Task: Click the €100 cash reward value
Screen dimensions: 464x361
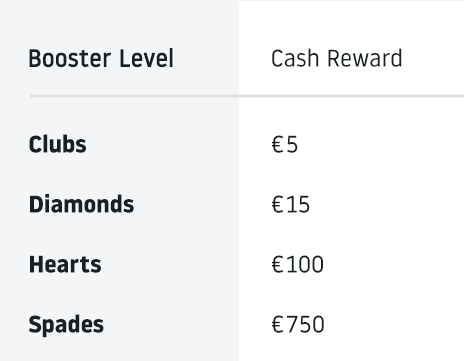Action: [x=297, y=265]
